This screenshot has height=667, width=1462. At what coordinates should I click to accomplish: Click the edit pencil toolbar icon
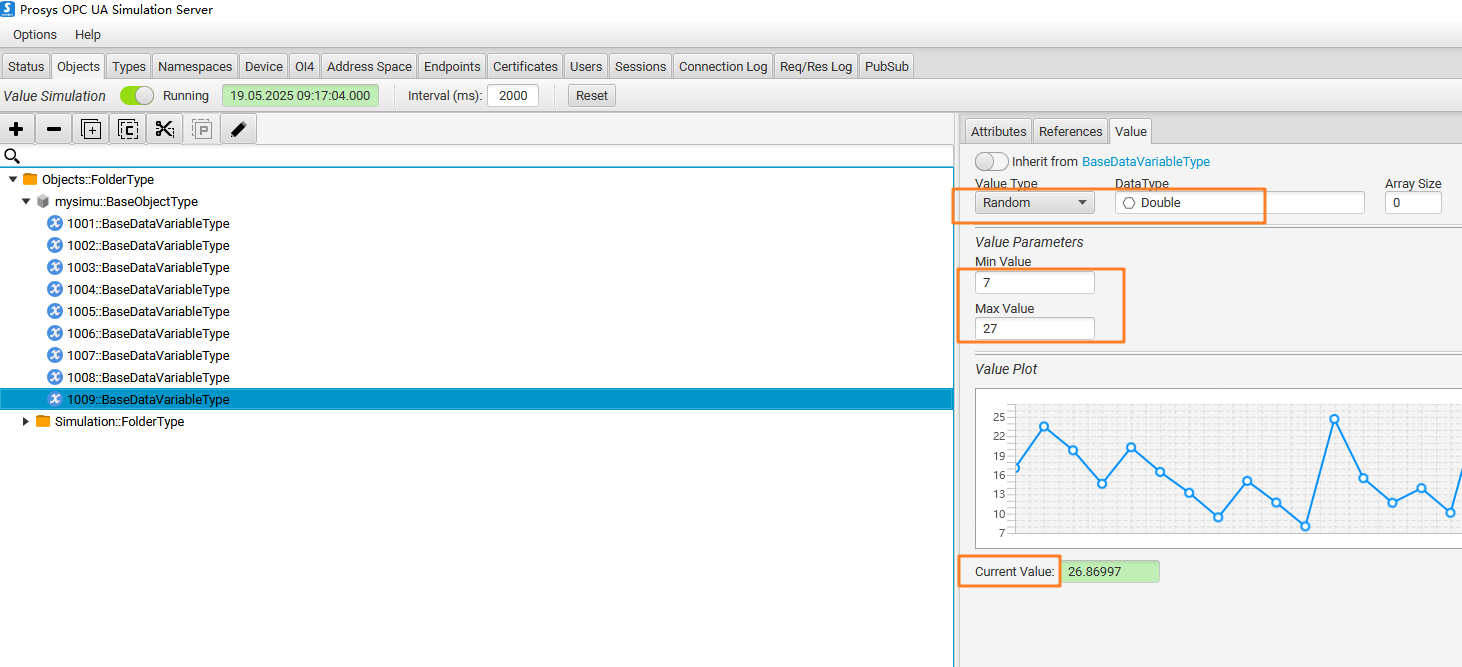click(238, 129)
